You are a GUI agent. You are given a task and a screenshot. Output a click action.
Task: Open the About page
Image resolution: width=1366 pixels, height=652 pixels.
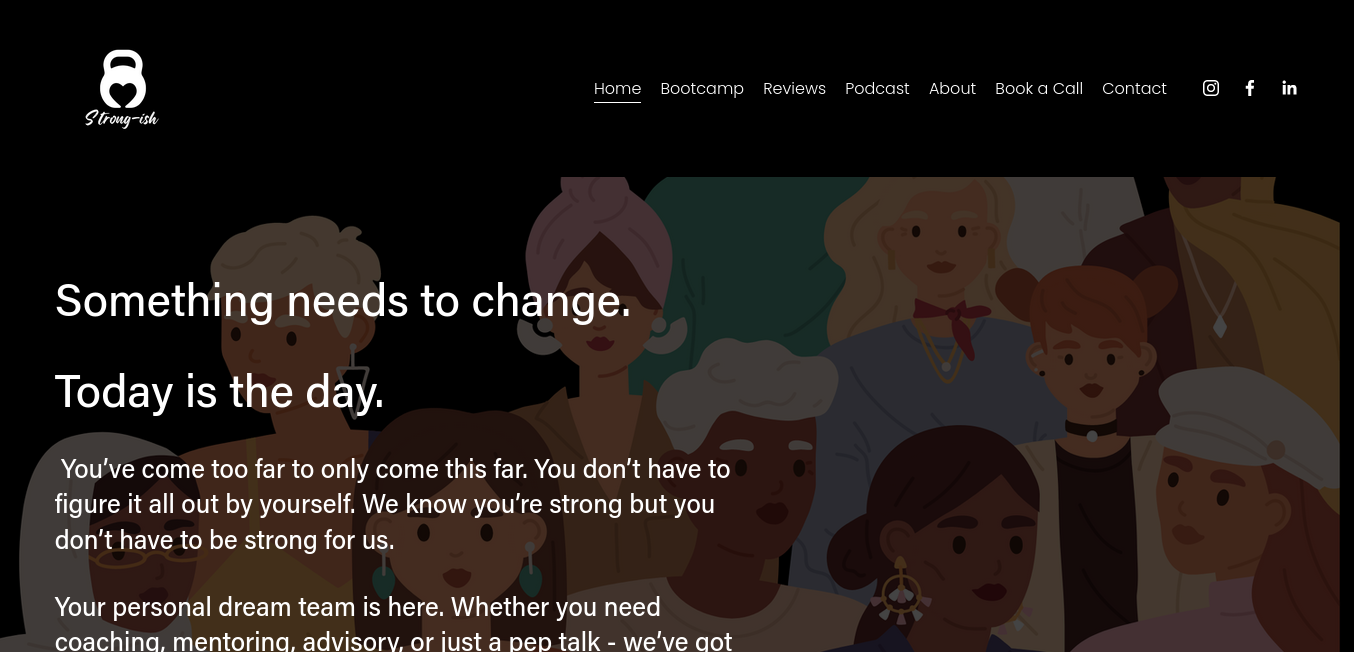pyautogui.click(x=952, y=88)
